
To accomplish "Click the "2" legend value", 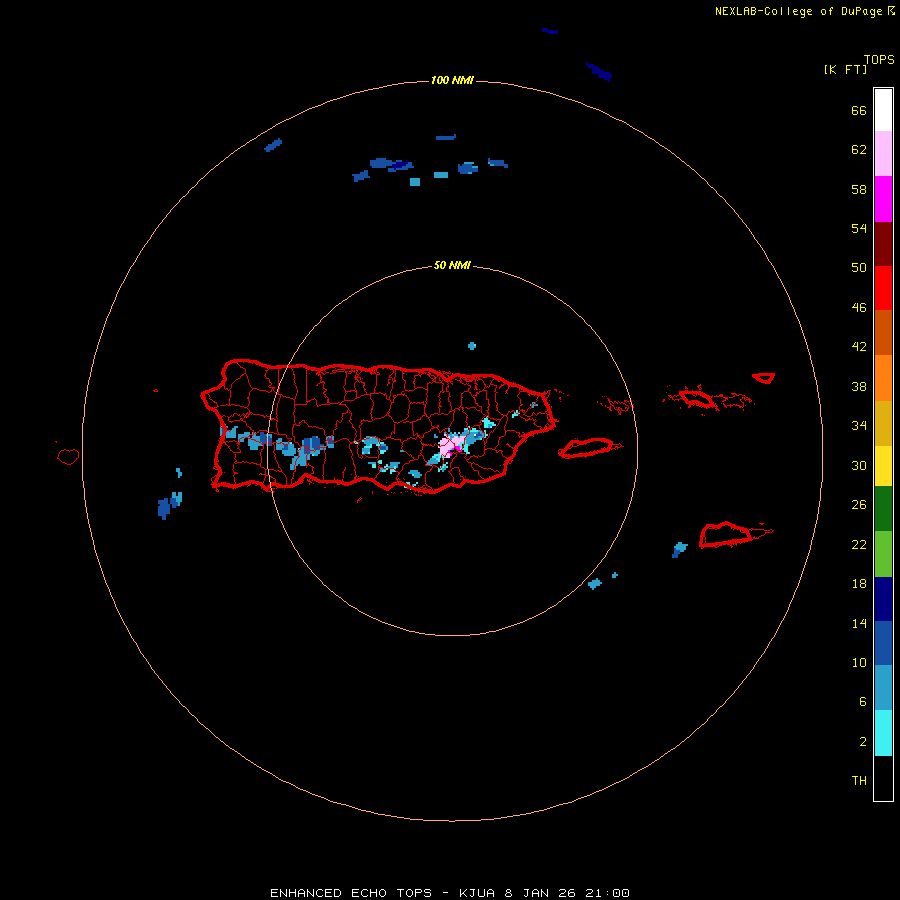I will point(863,742).
